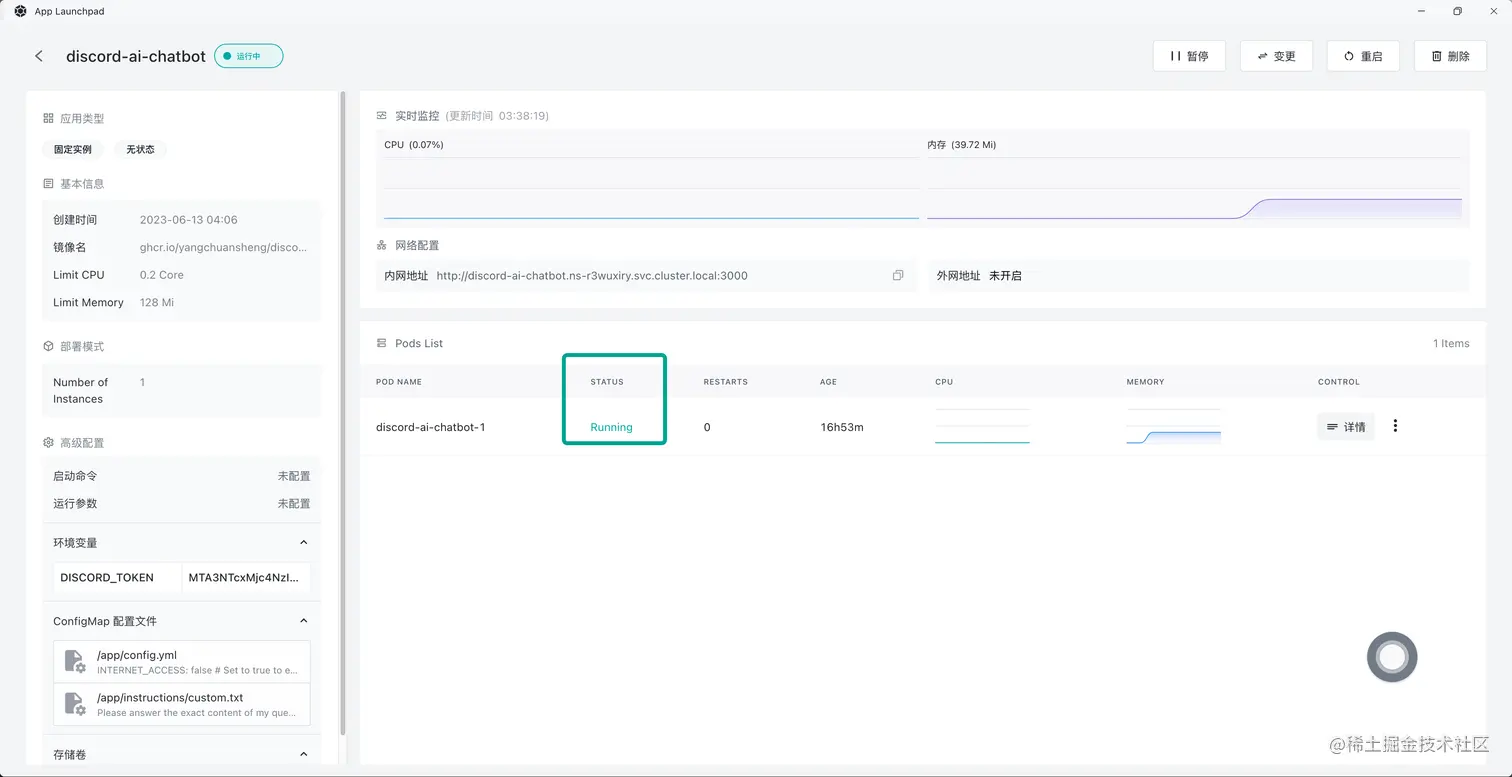Click the 运行中 status badge
The width and height of the screenshot is (1512, 777).
[249, 56]
